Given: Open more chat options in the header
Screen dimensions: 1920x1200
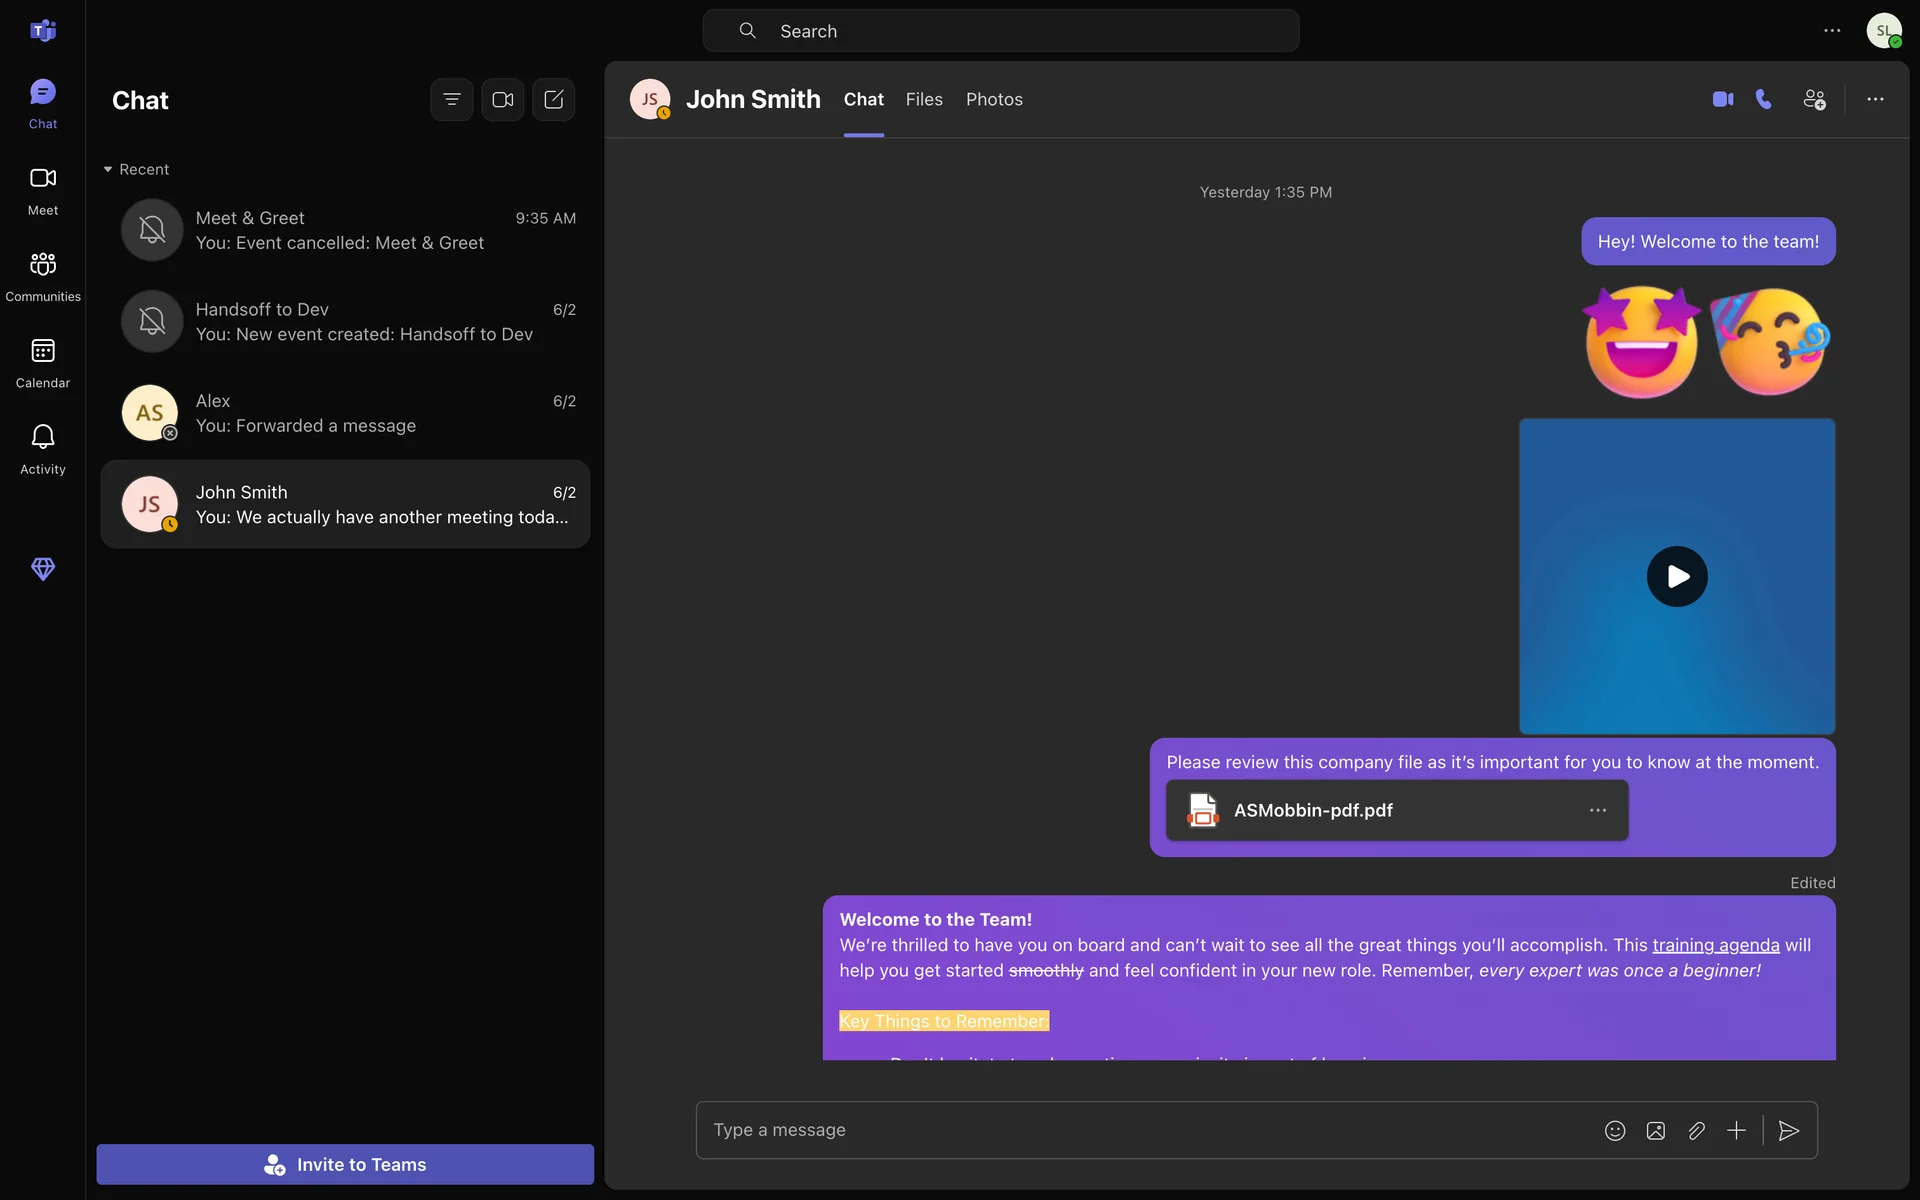Looking at the screenshot, I should point(1875,99).
